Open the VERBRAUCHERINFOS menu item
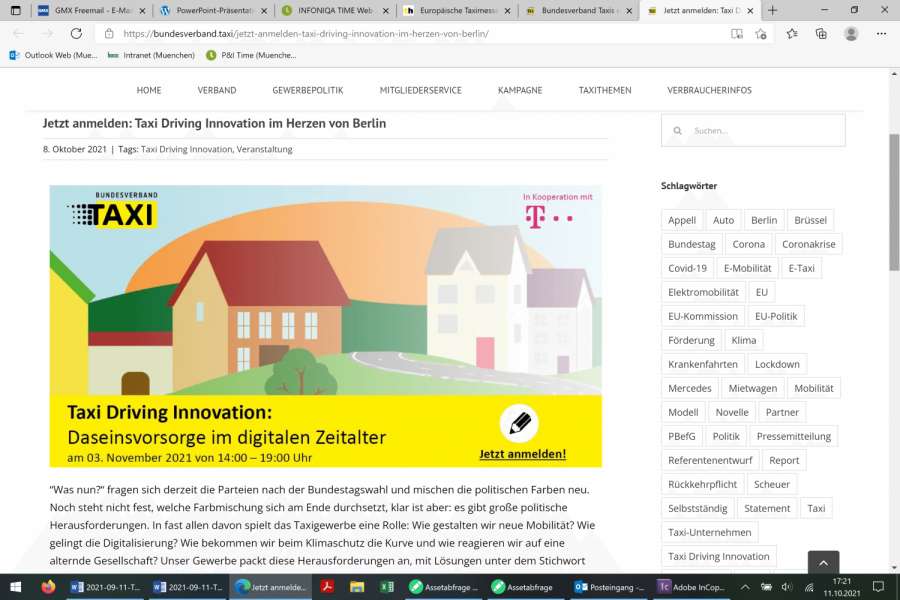 709,90
